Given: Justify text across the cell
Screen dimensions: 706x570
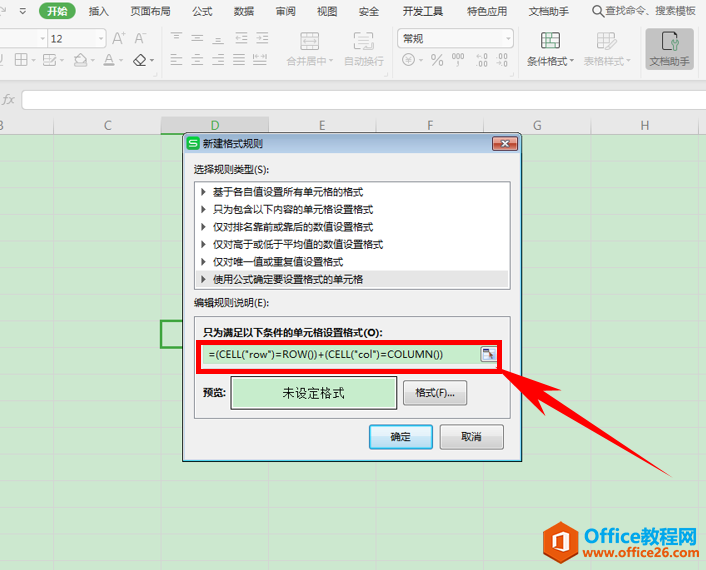Looking at the screenshot, I should coord(239,59).
